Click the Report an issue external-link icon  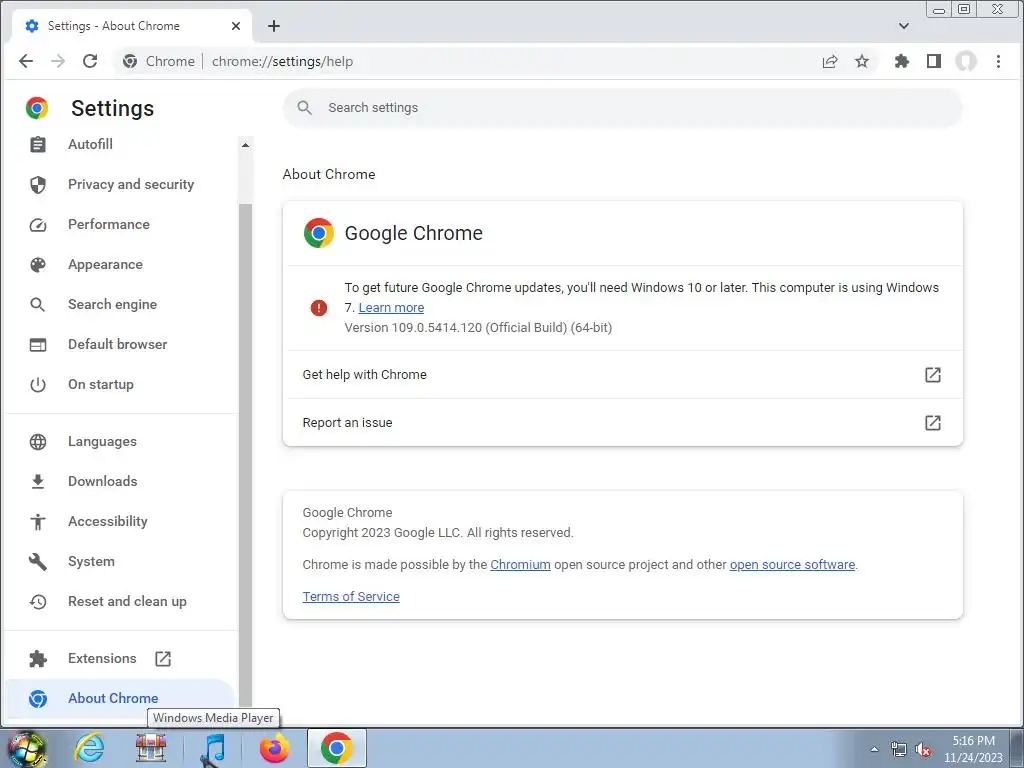click(x=933, y=423)
